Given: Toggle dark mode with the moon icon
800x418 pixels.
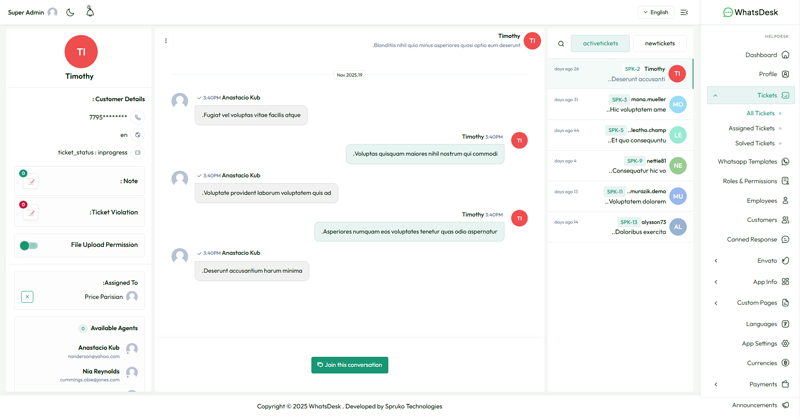Looking at the screenshot, I should (70, 12).
